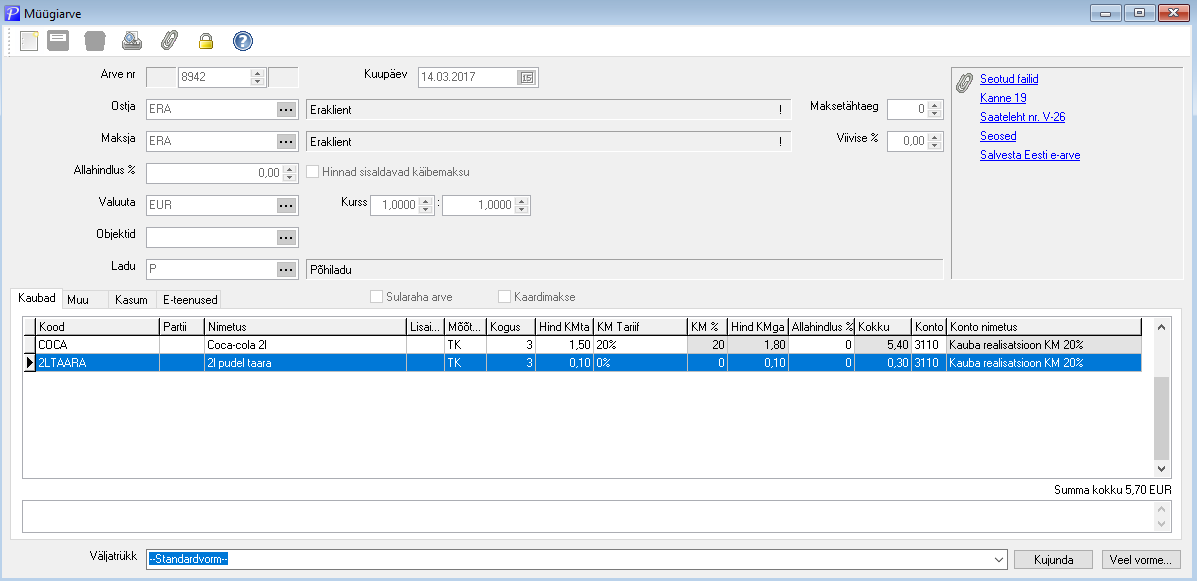
Task: Select the COCA code cell
Action: (97, 345)
